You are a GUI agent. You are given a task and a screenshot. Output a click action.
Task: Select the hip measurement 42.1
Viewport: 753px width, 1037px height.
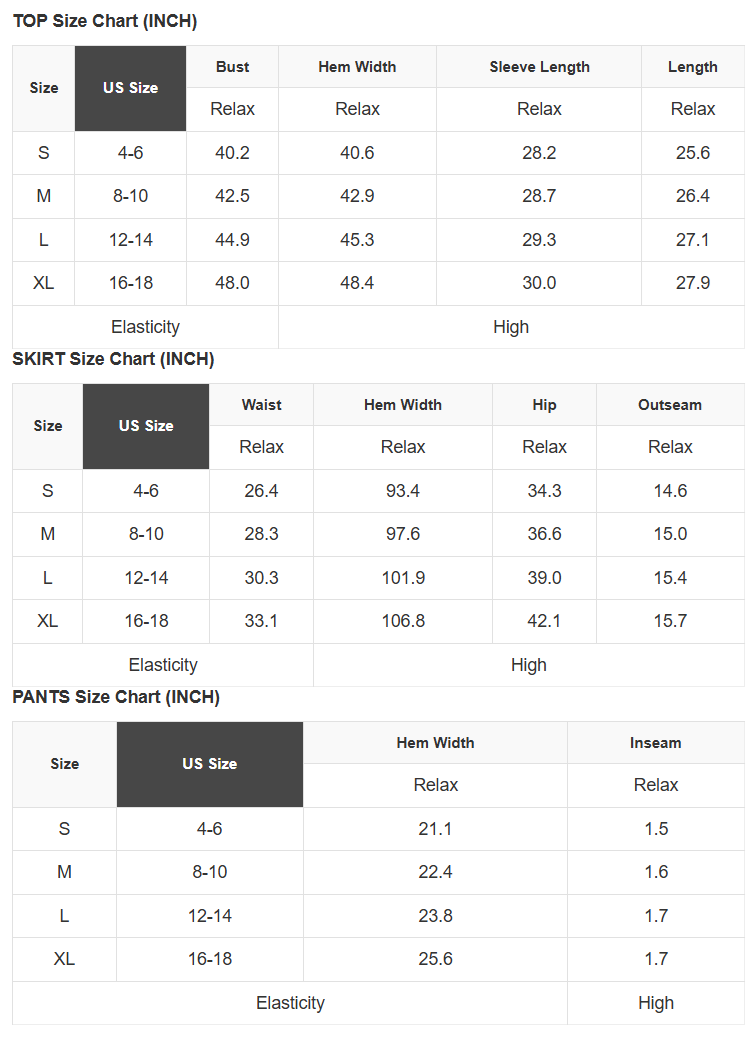coord(544,621)
